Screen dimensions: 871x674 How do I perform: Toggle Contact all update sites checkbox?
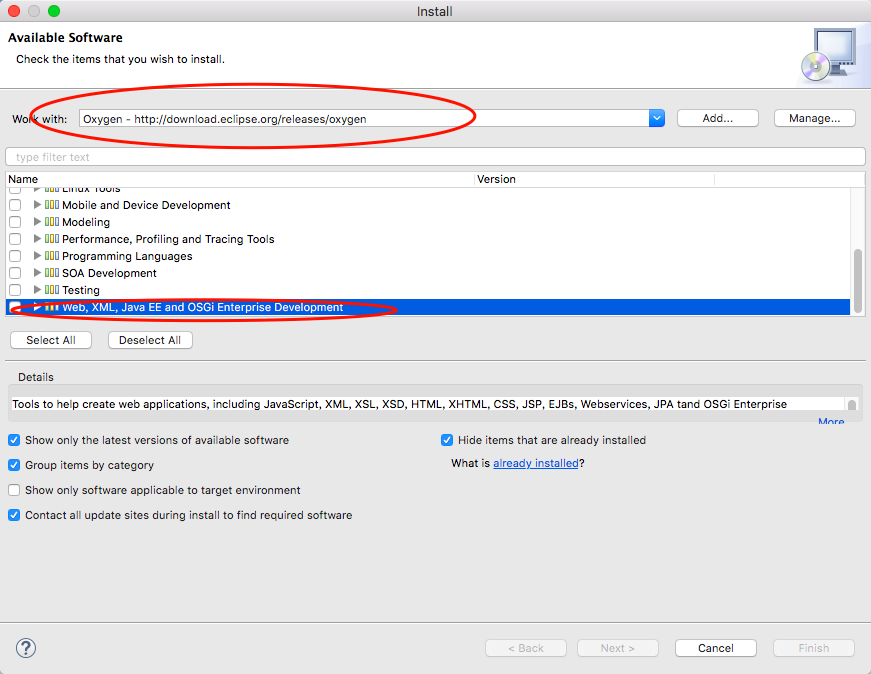pos(14,515)
